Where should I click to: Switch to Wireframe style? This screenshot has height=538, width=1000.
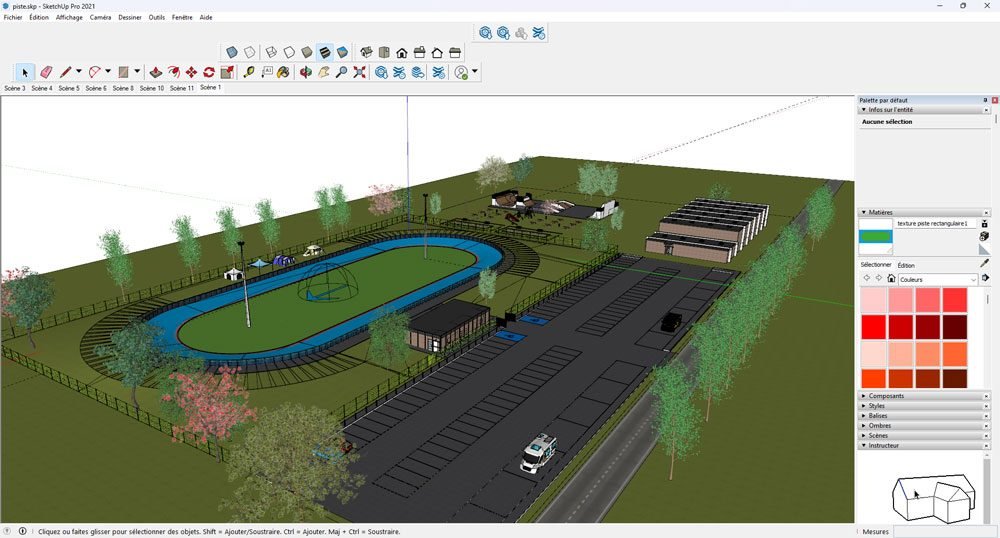tap(271, 52)
